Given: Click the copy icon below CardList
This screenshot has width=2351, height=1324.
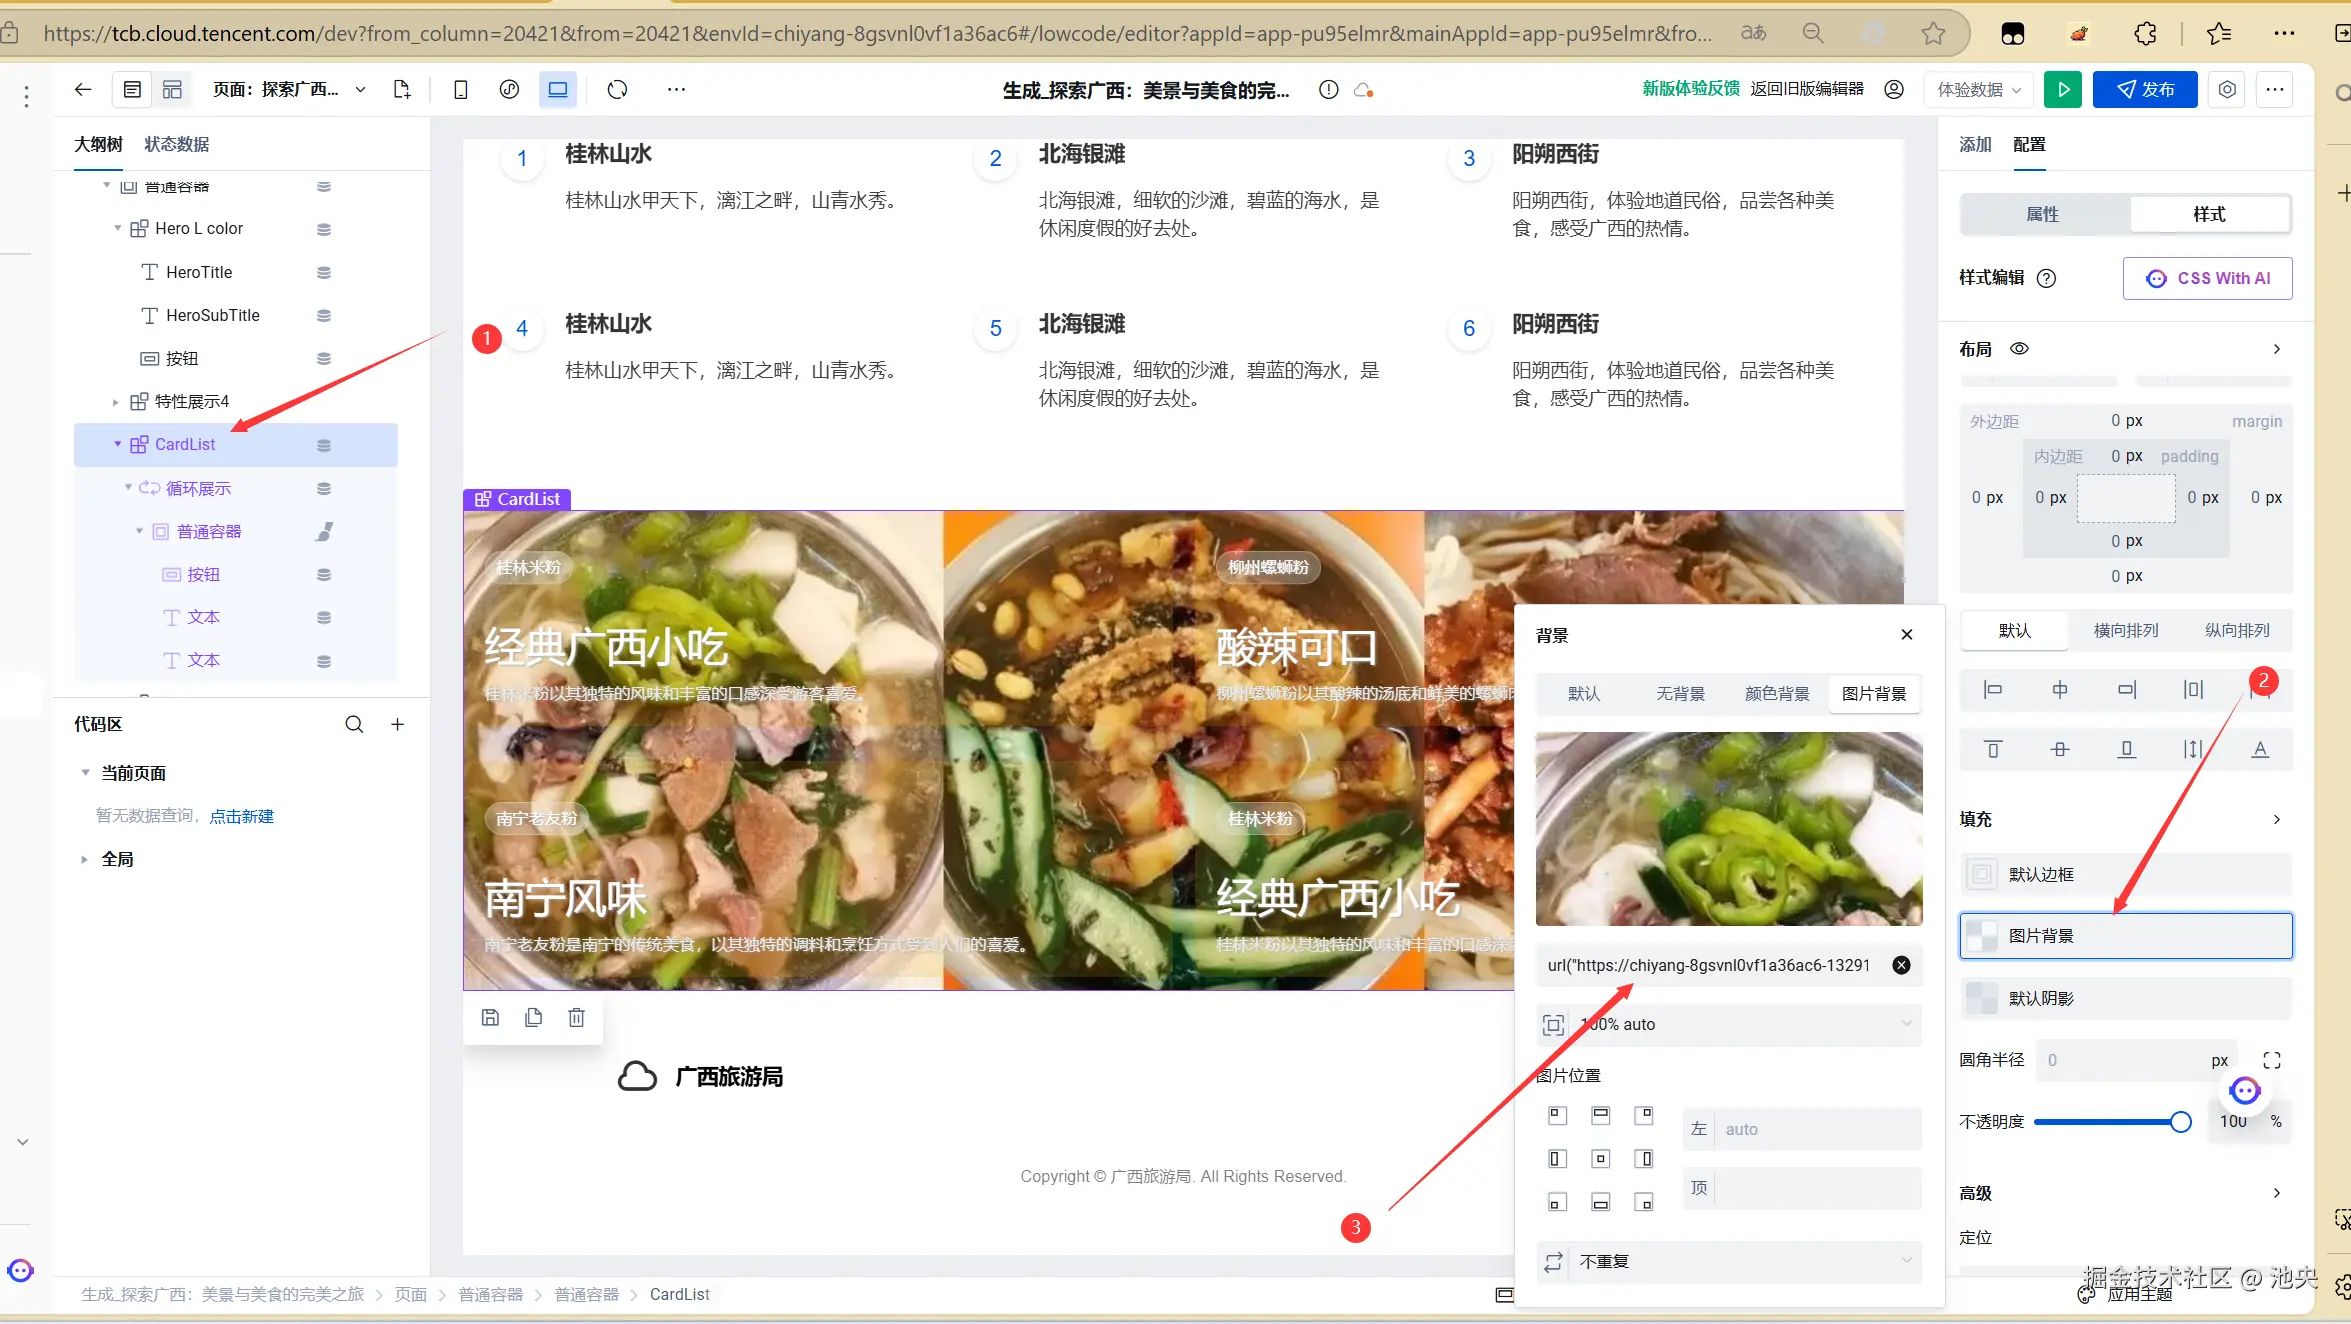Looking at the screenshot, I should [533, 1017].
